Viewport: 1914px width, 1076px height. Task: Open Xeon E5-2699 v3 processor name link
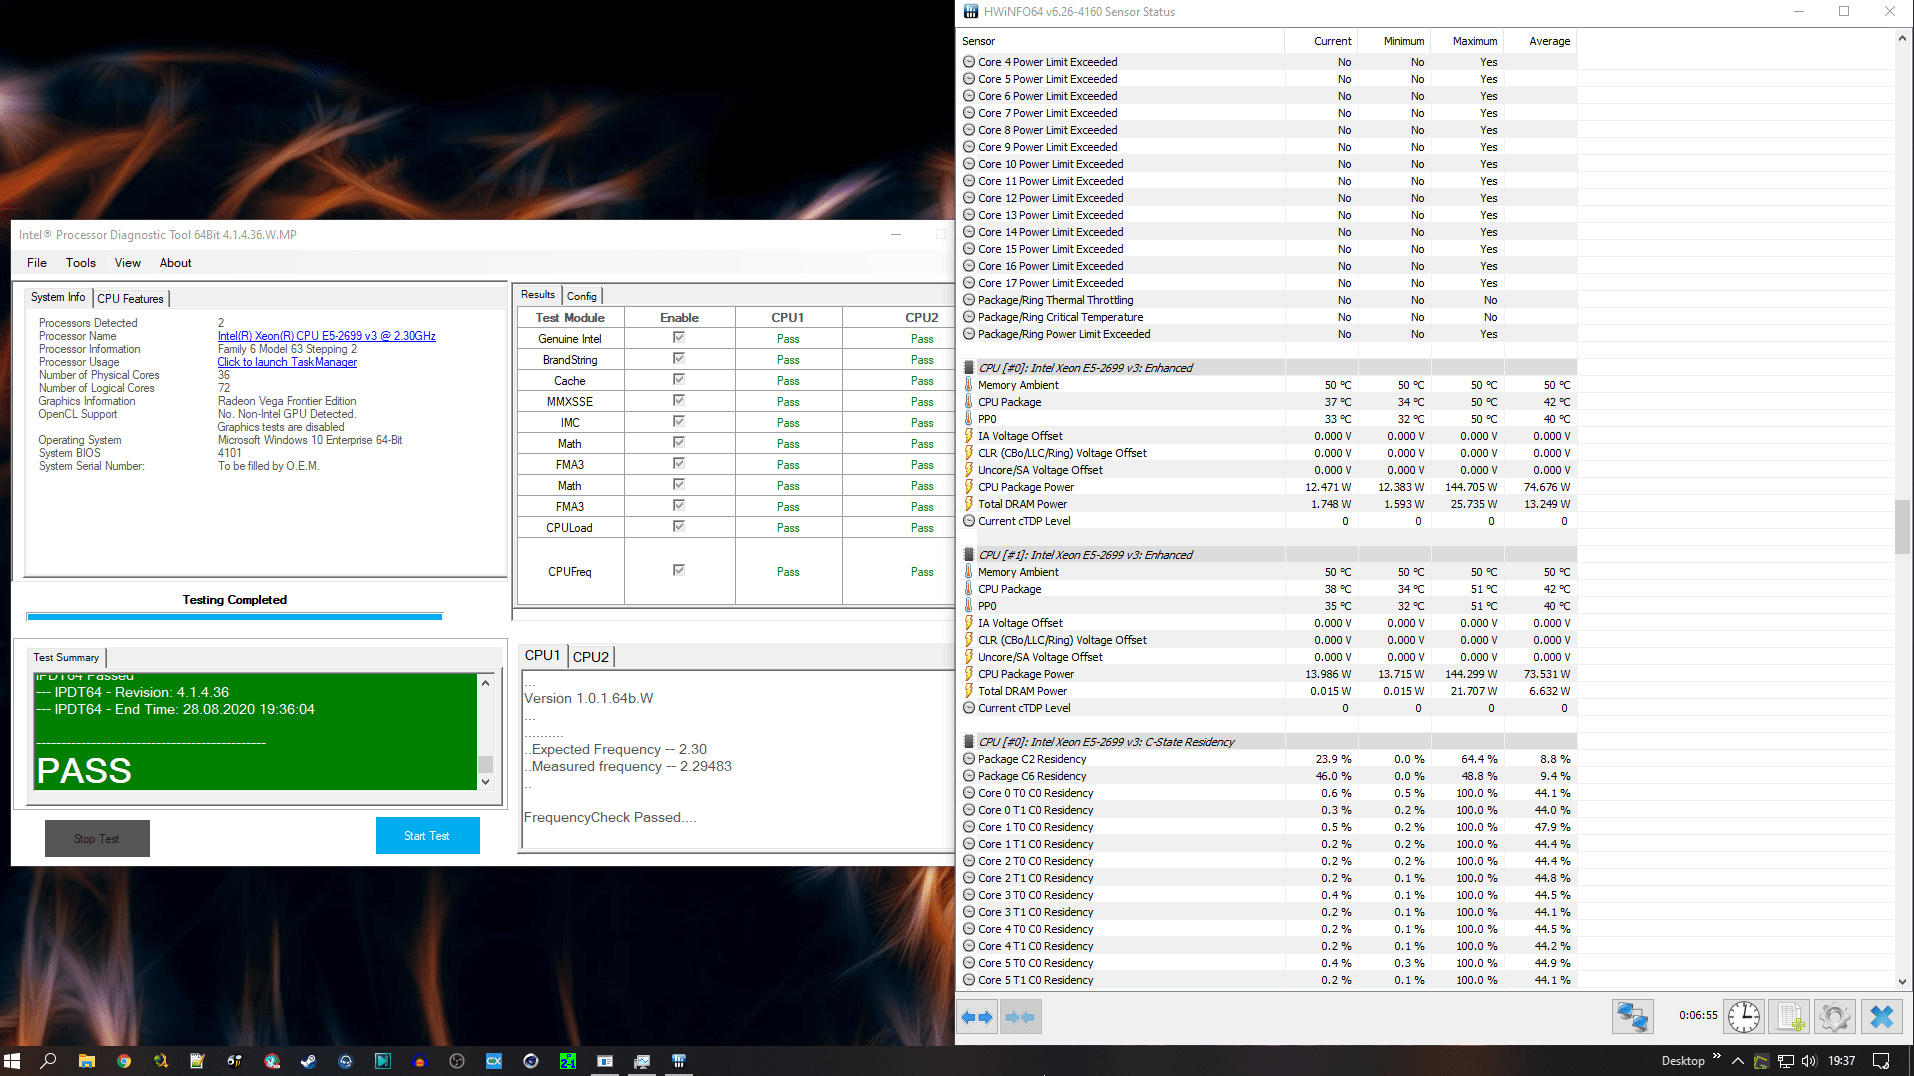coord(327,336)
